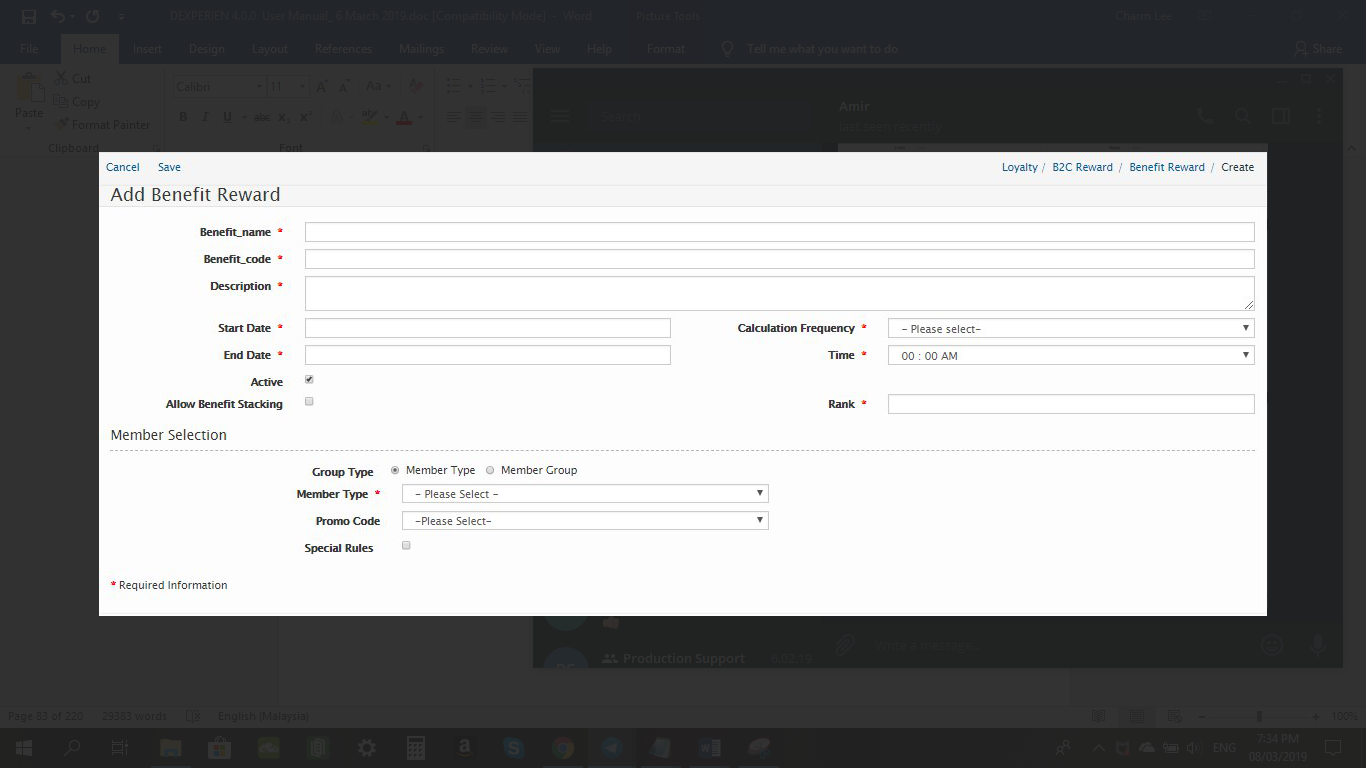The image size is (1366, 768).
Task: Uncheck the Active checkbox
Action: pyautogui.click(x=309, y=380)
